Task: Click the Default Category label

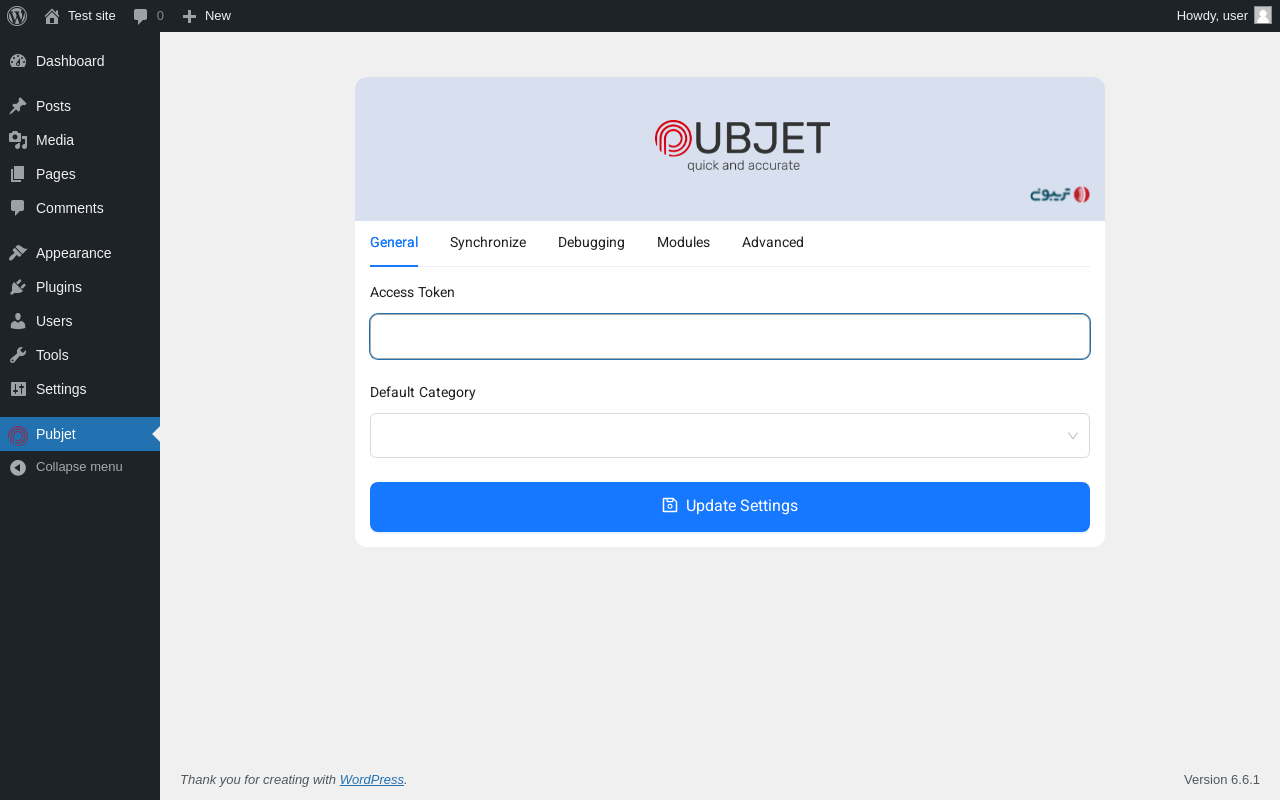Action: tap(423, 392)
